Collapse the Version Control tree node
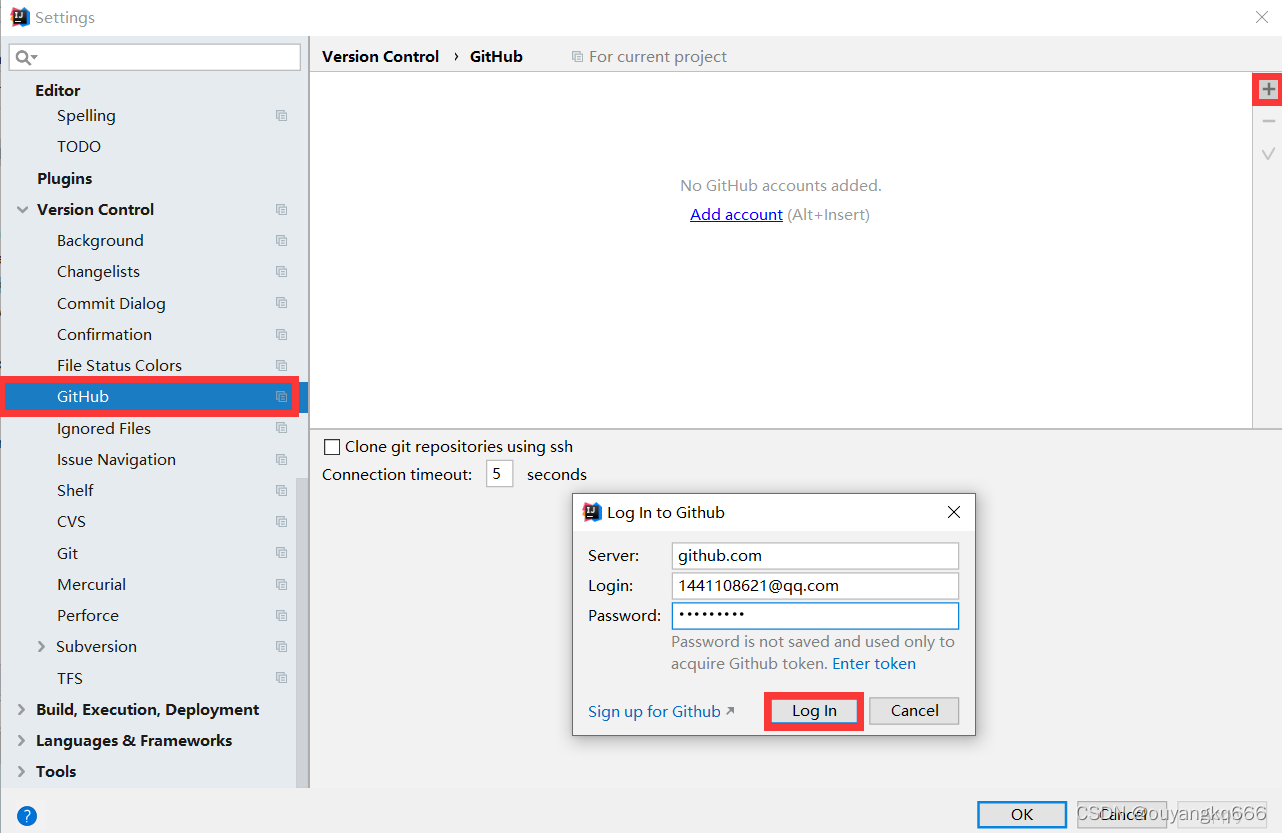 pyautogui.click(x=22, y=210)
